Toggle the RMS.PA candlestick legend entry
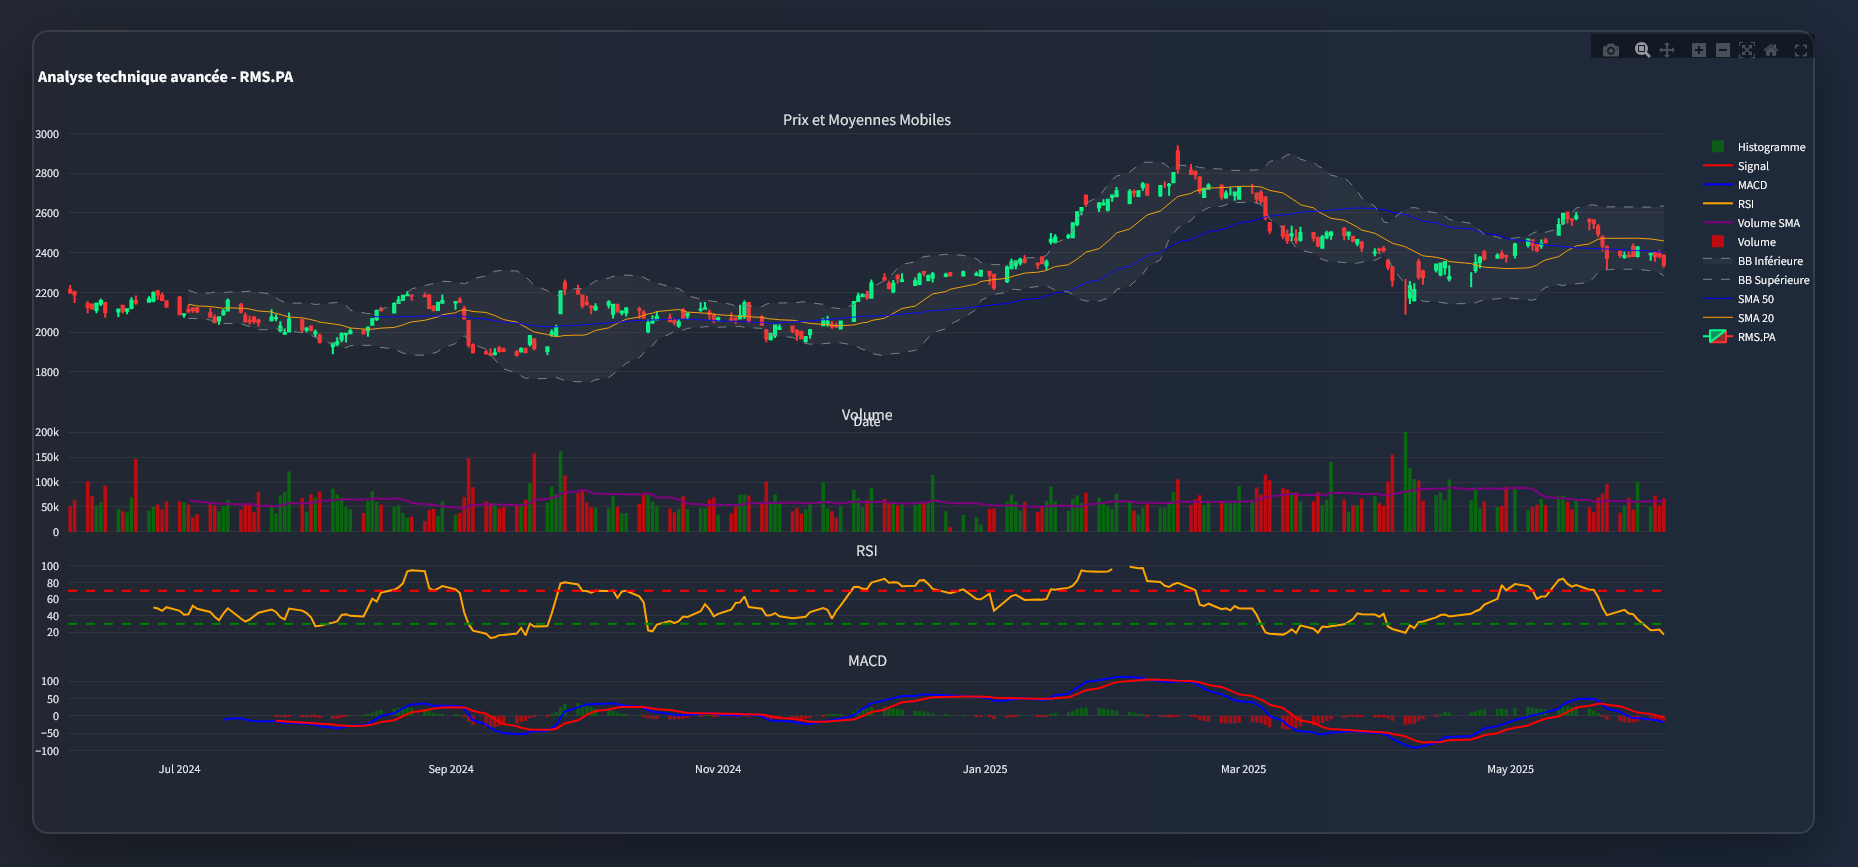The width and height of the screenshot is (1858, 867). [1756, 337]
